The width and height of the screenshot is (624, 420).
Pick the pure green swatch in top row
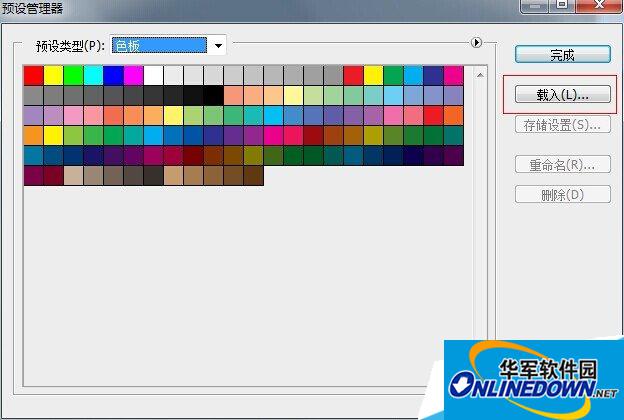(74, 76)
